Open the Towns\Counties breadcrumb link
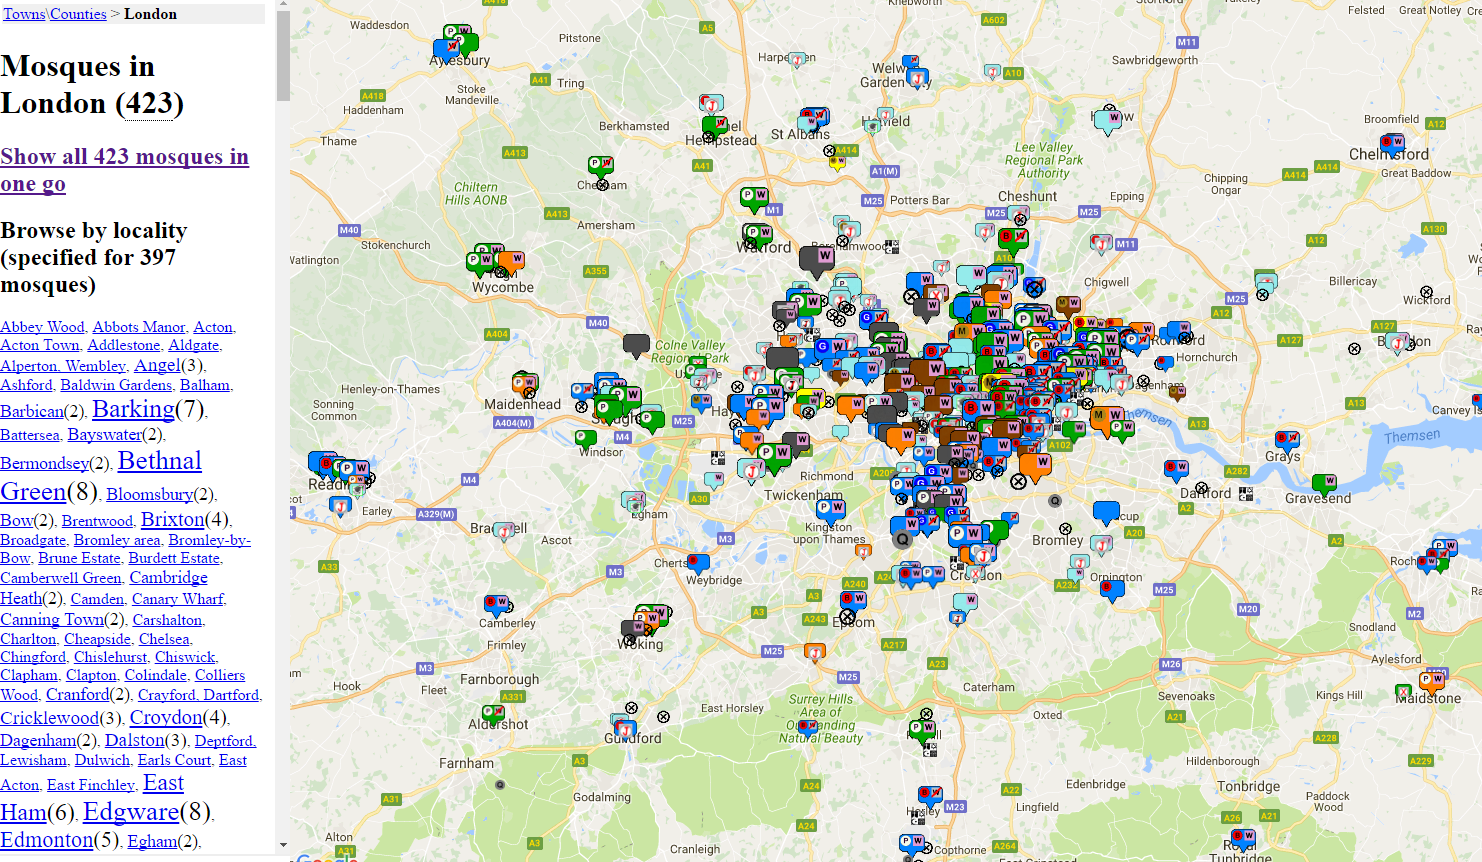Viewport: 1482px width, 862px height. coord(54,14)
